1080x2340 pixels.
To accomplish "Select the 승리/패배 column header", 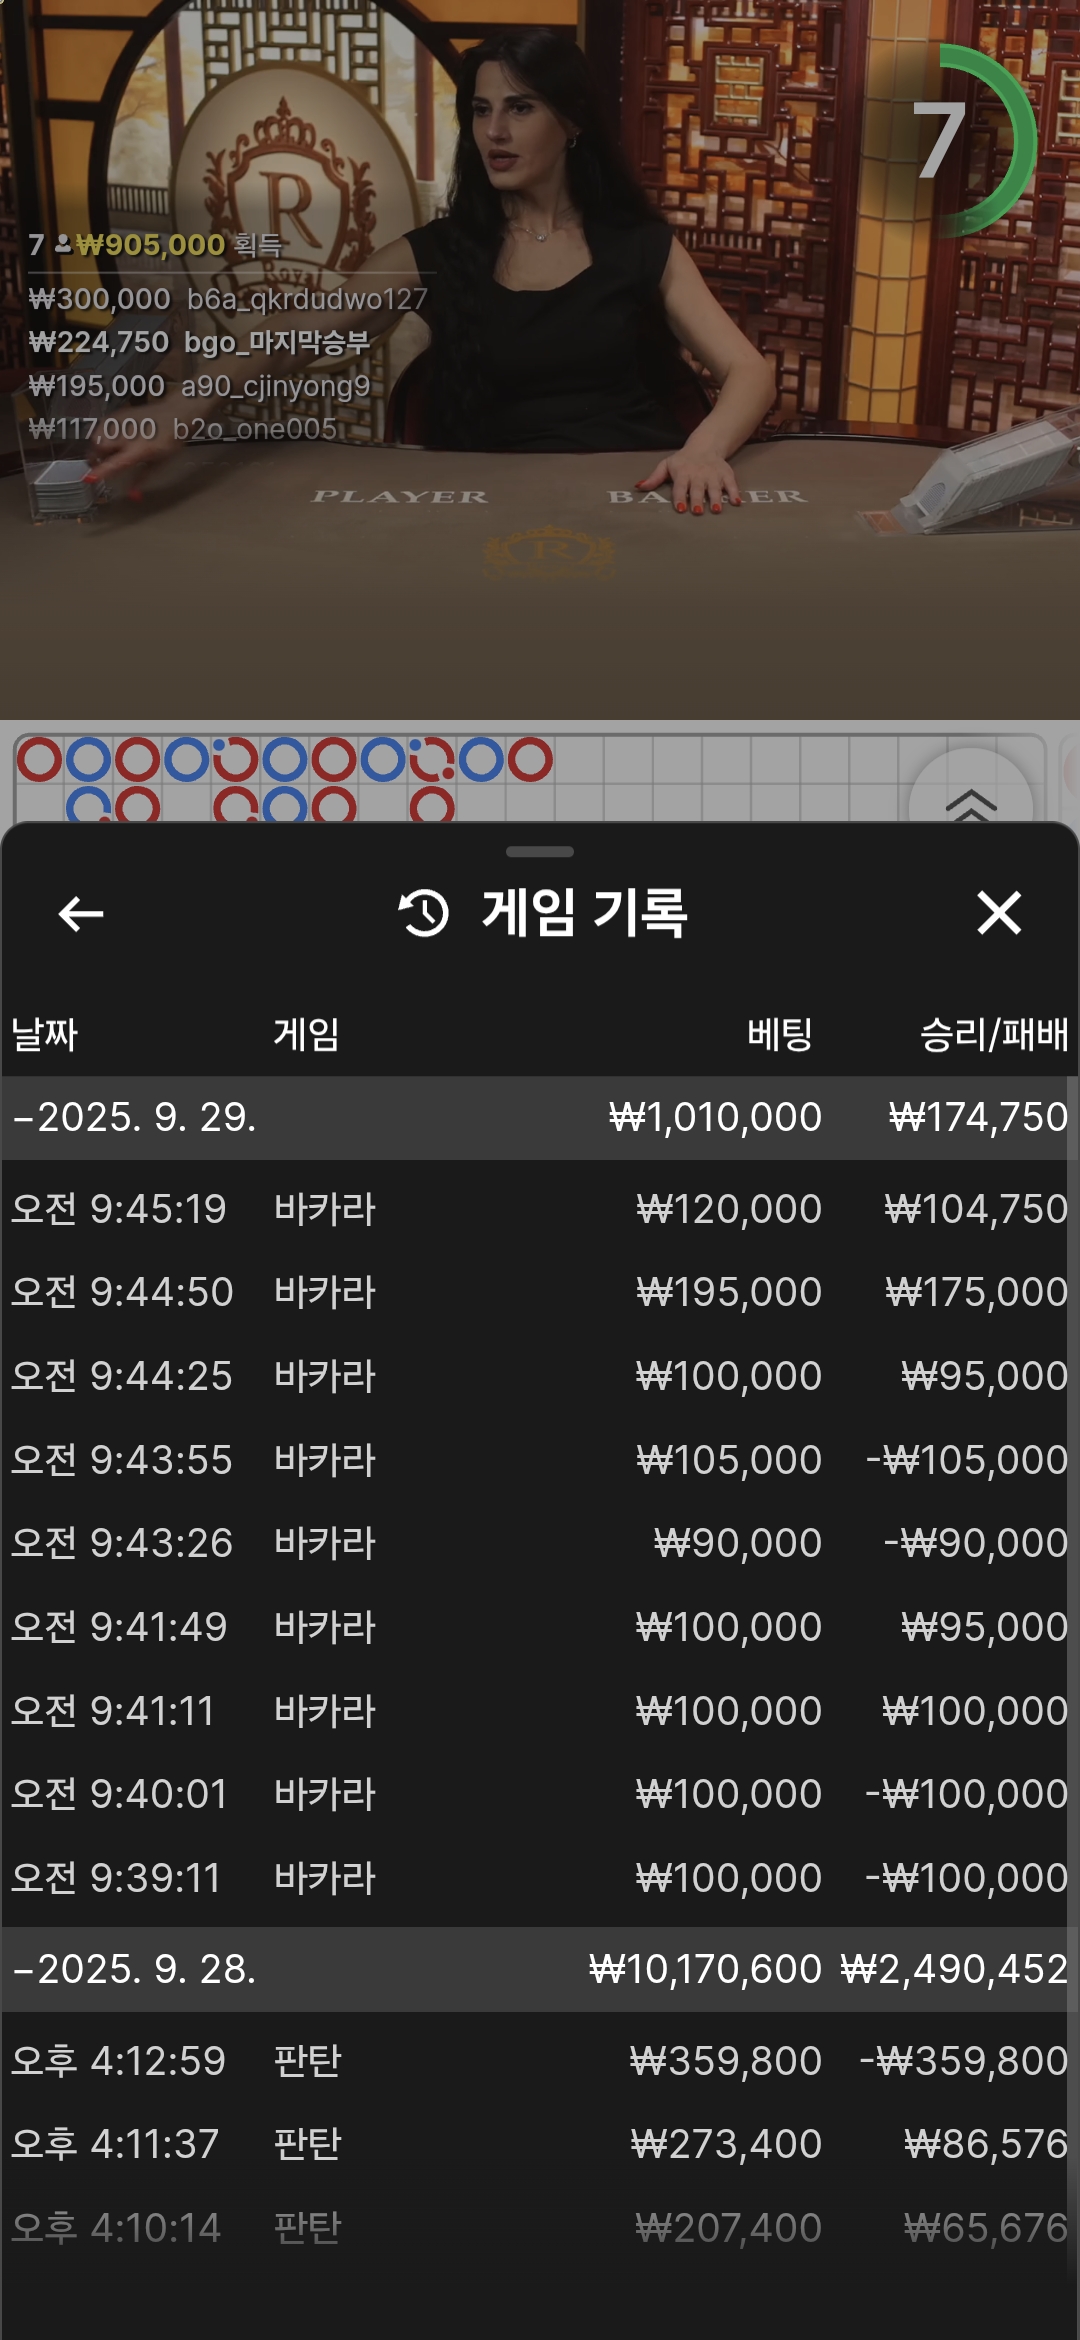I will pyautogui.click(x=994, y=1034).
